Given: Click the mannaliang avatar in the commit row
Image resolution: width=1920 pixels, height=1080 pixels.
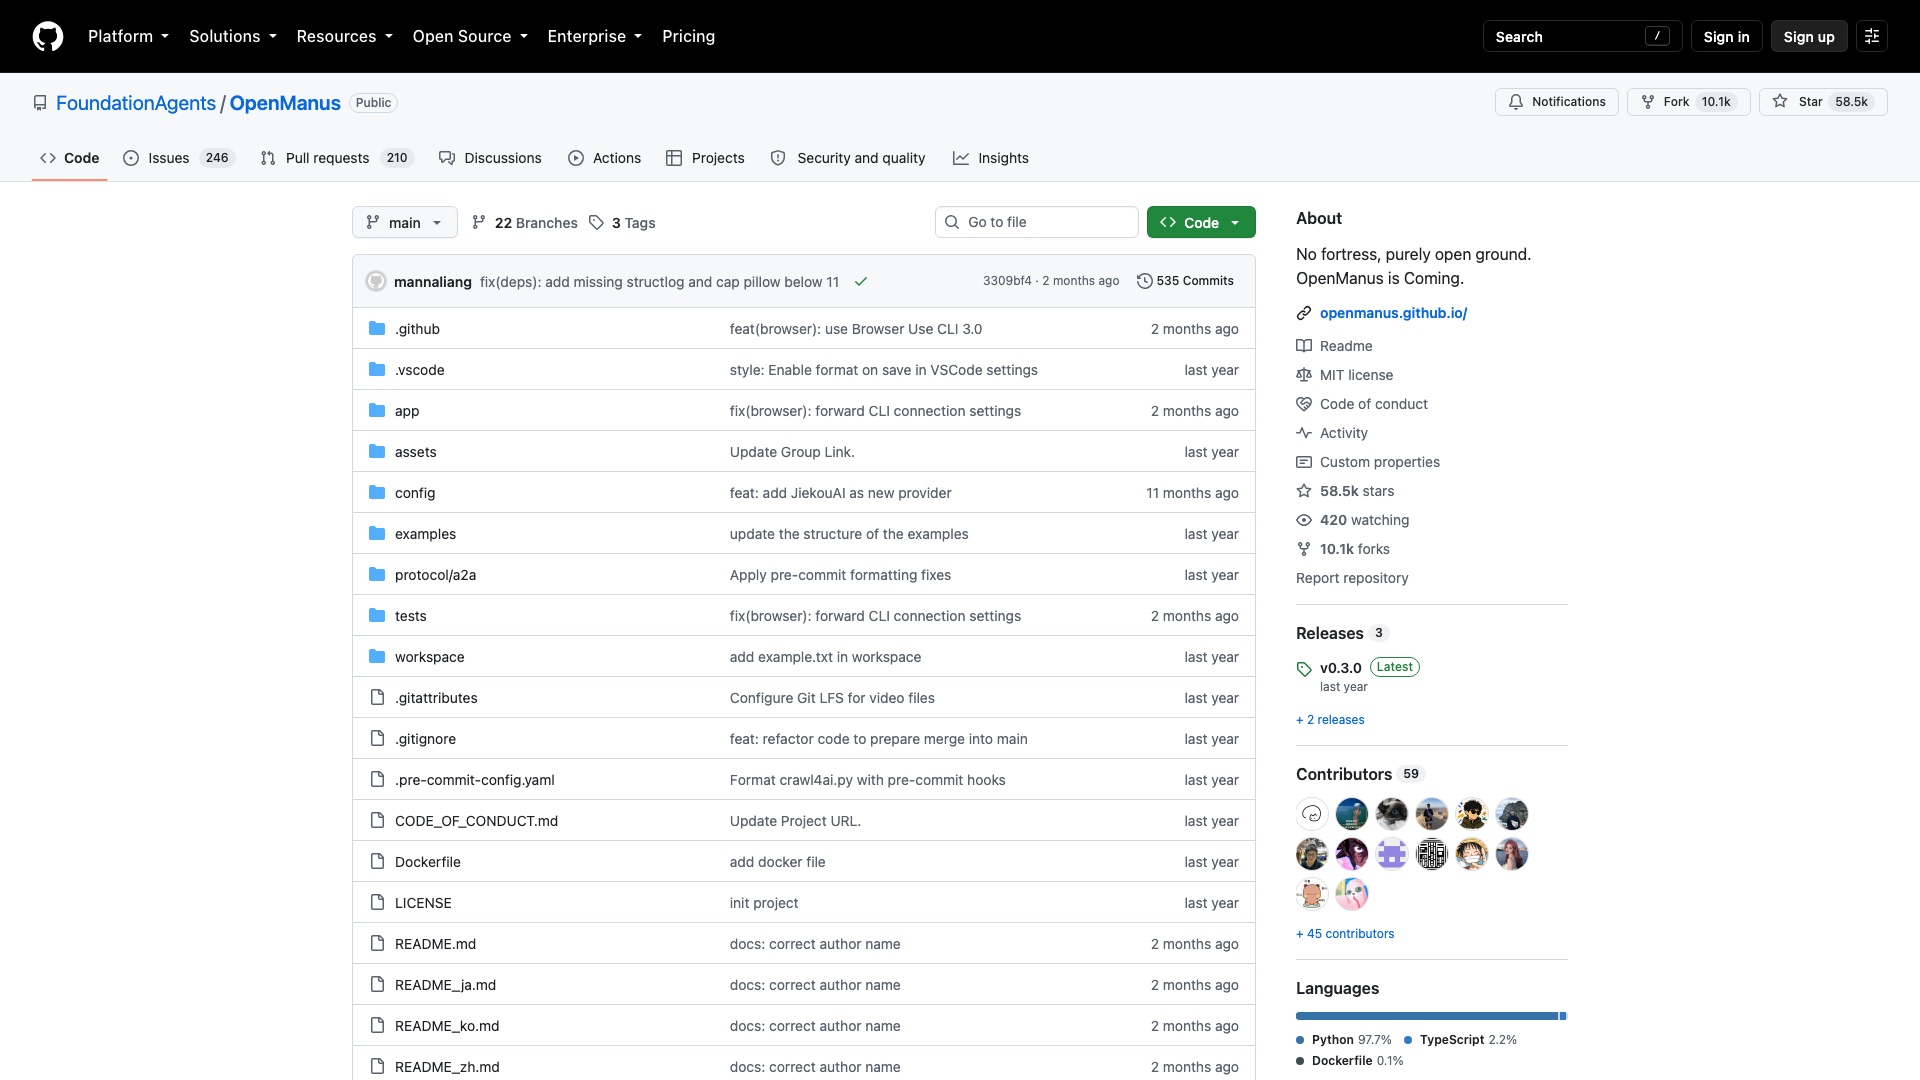Looking at the screenshot, I should click(x=376, y=281).
